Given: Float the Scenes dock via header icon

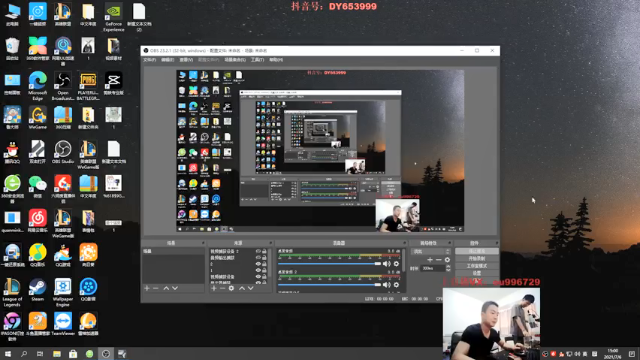Looking at the screenshot, I should (x=203, y=243).
